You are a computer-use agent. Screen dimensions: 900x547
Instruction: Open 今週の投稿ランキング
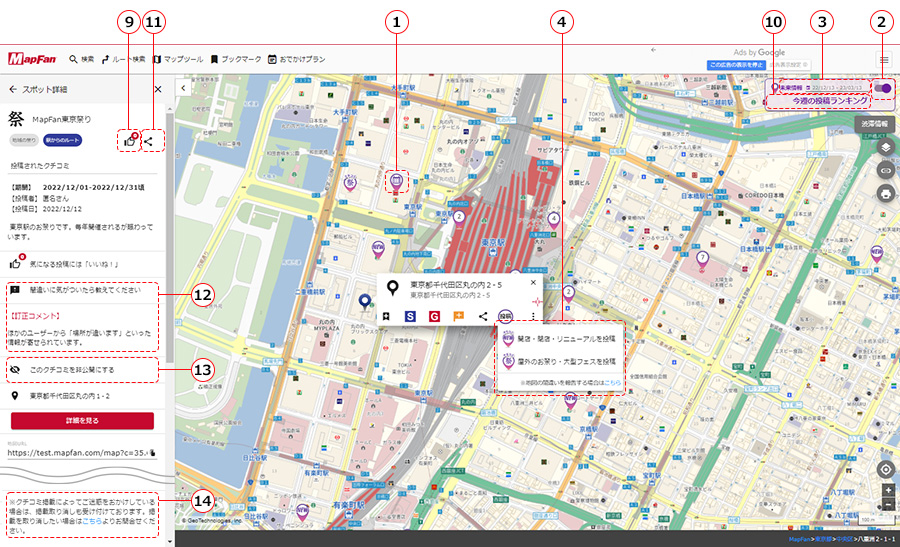coord(829,101)
